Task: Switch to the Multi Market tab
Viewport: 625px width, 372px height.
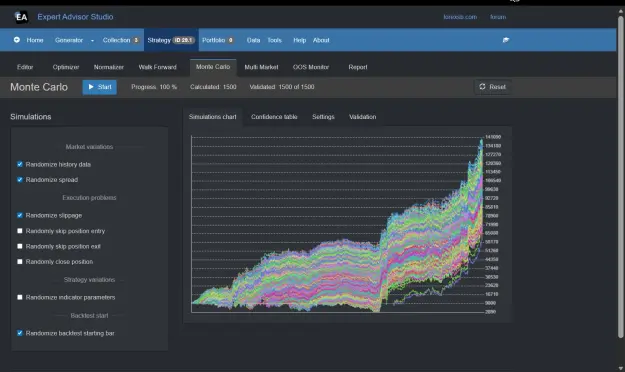Action: point(261,67)
